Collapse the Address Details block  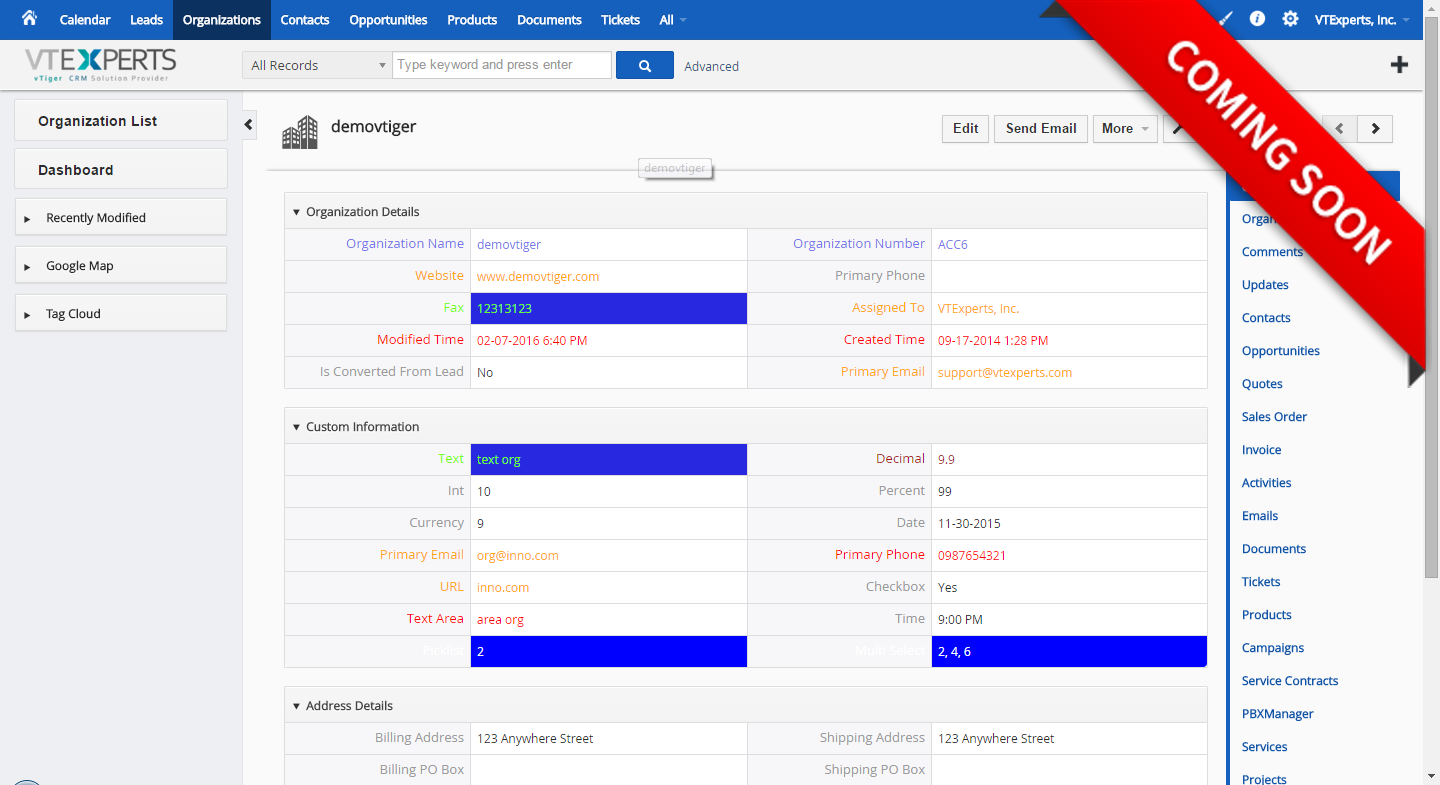(296, 706)
